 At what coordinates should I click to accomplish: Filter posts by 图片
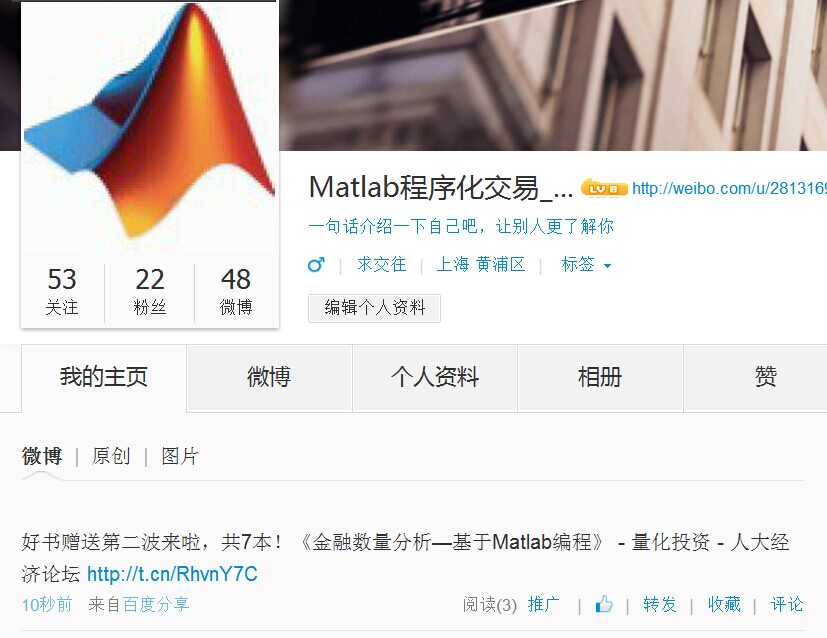point(180,456)
